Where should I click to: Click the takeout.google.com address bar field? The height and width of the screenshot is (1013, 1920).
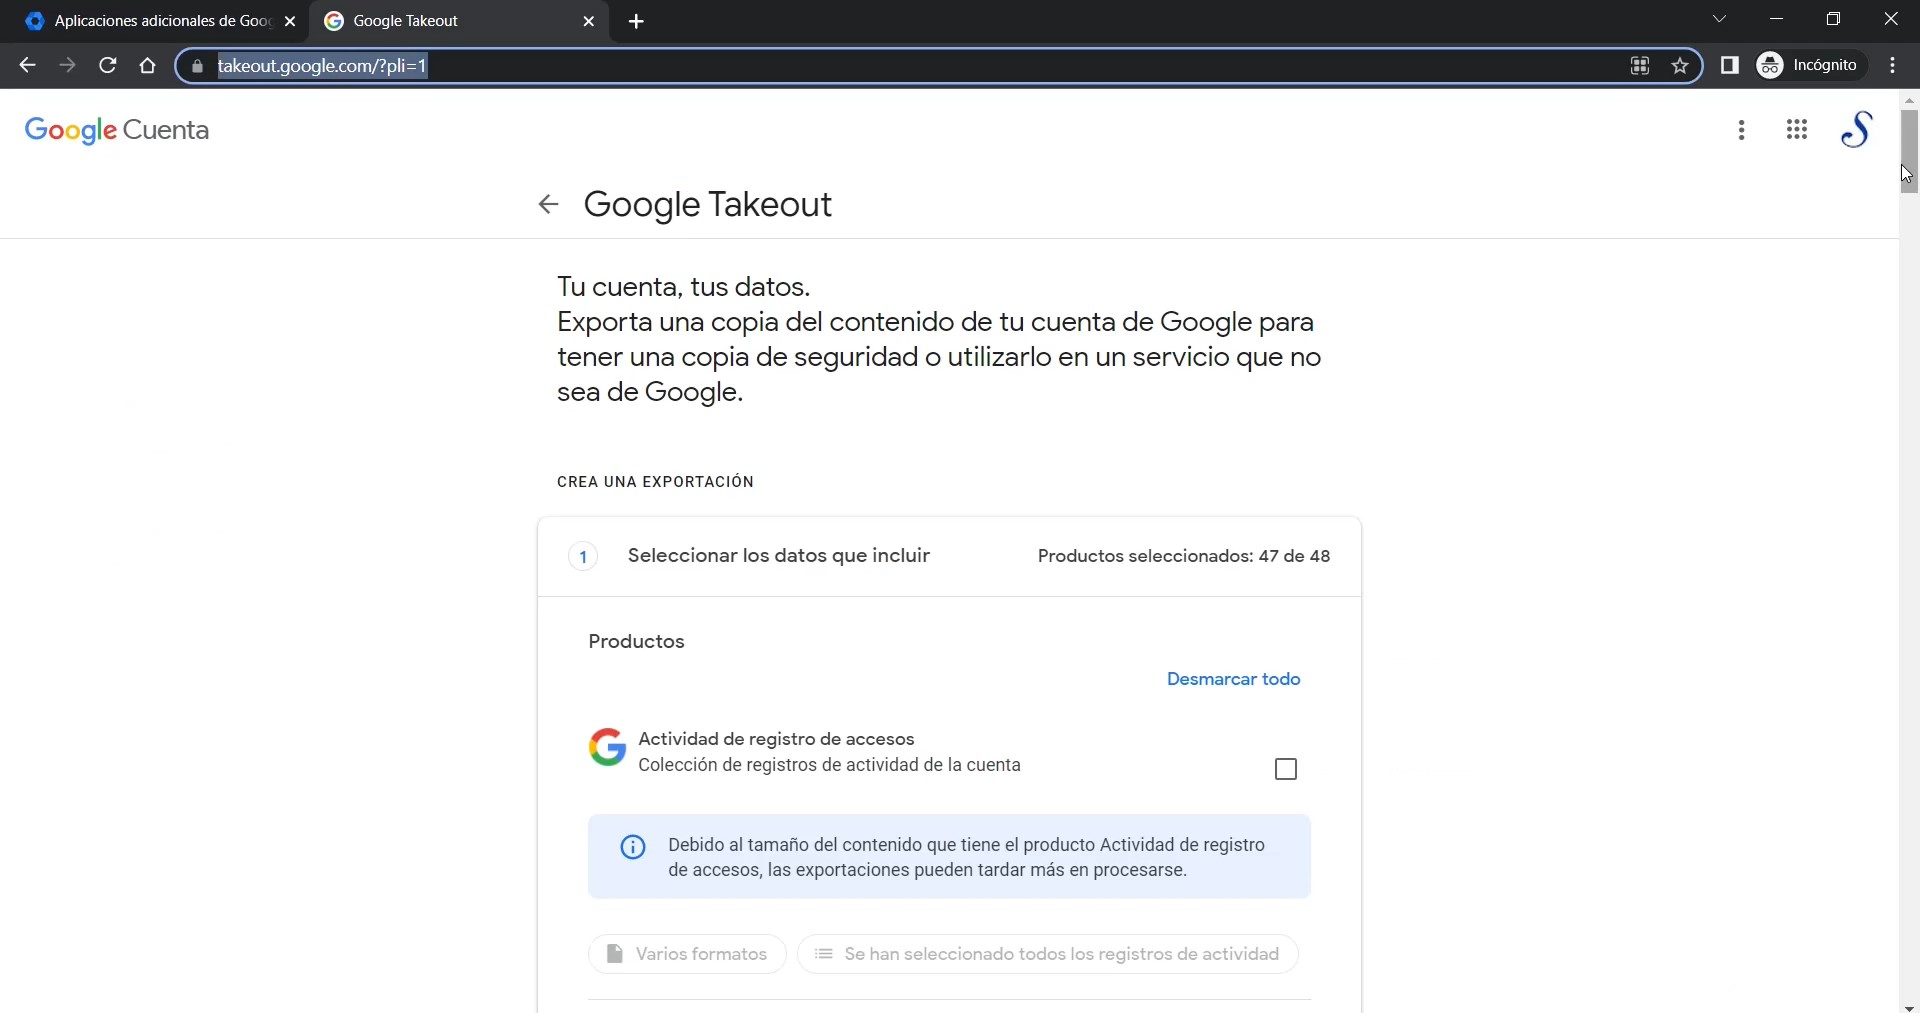900,66
